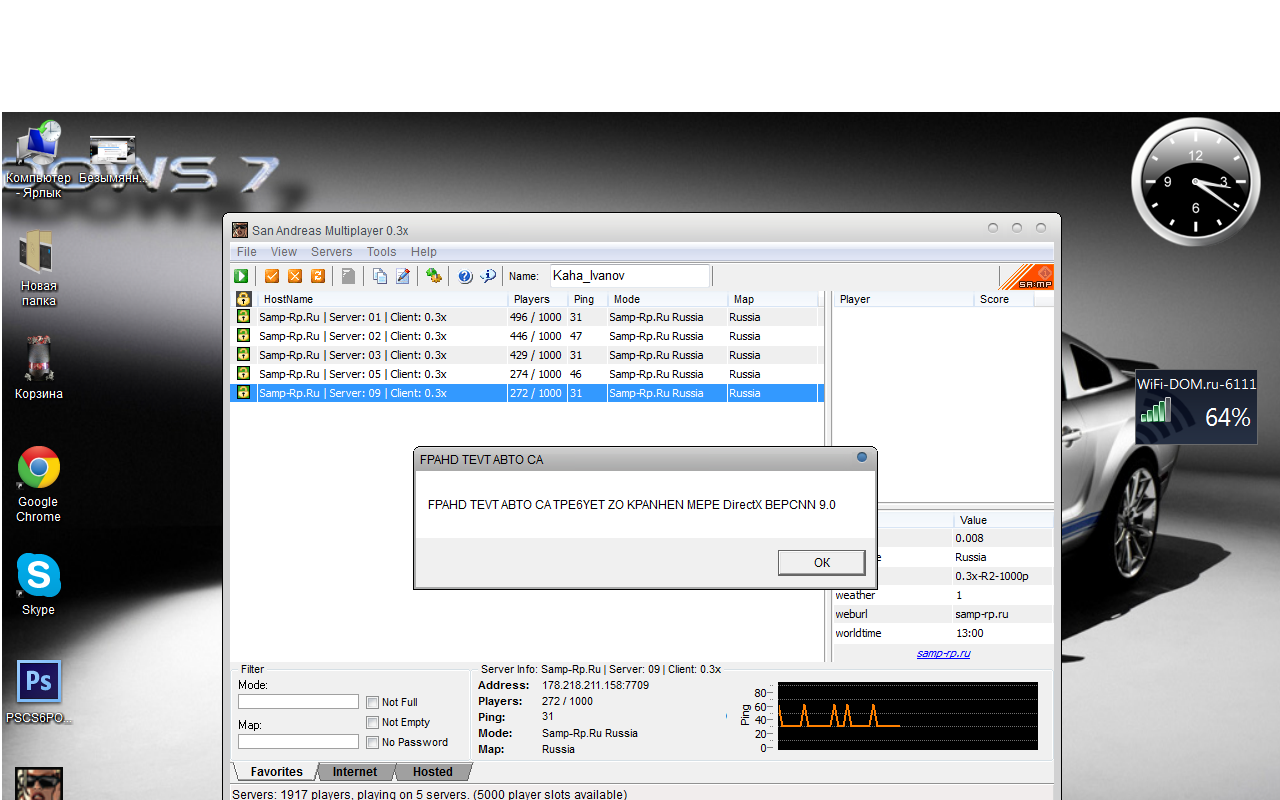Open the Tools menu
Viewport: 1280px width, 800px height.
tap(381, 252)
